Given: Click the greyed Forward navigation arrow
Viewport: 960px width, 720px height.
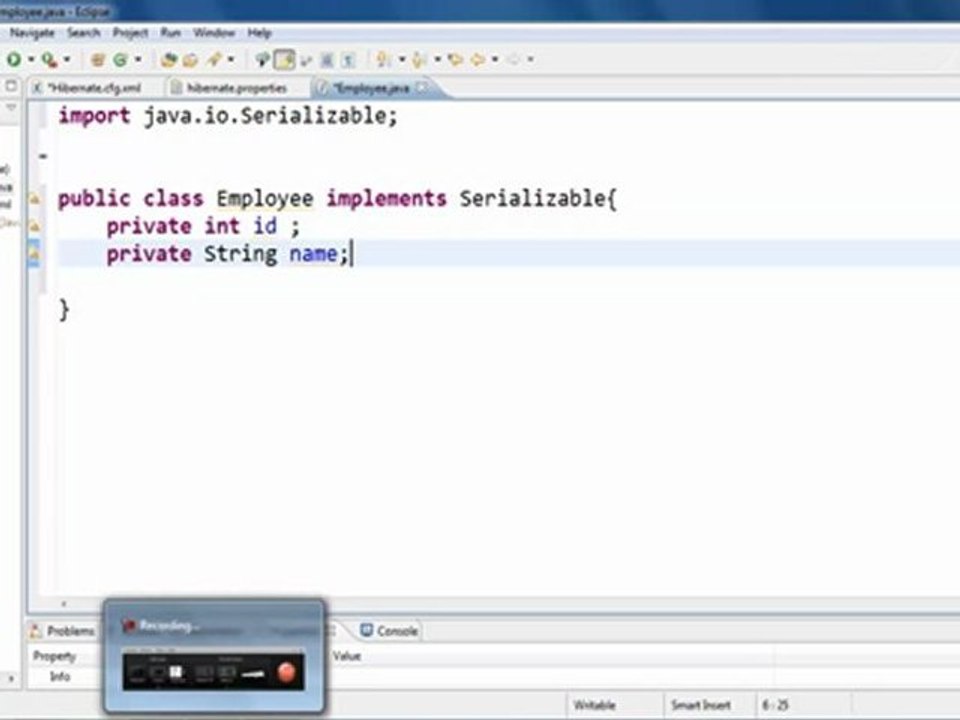Looking at the screenshot, I should click(x=514, y=59).
